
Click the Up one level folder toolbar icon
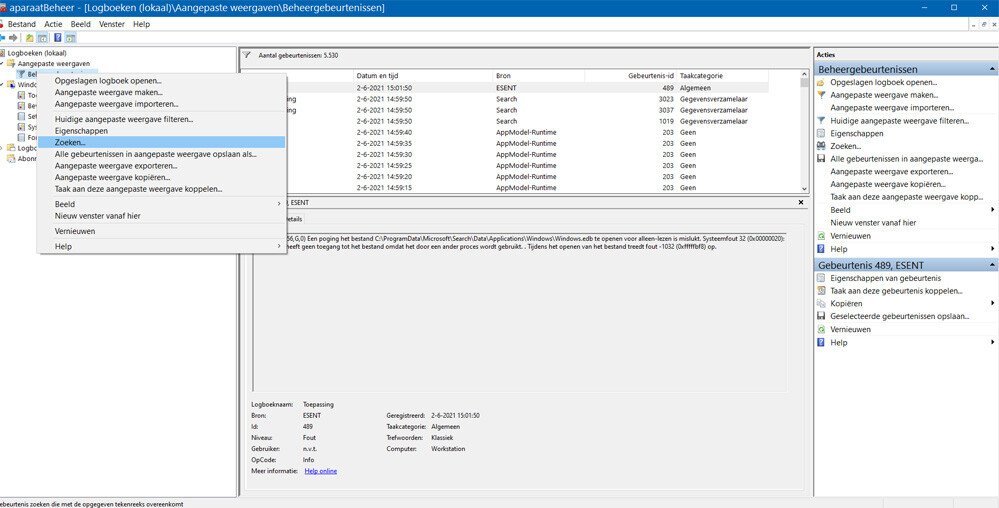pos(29,38)
